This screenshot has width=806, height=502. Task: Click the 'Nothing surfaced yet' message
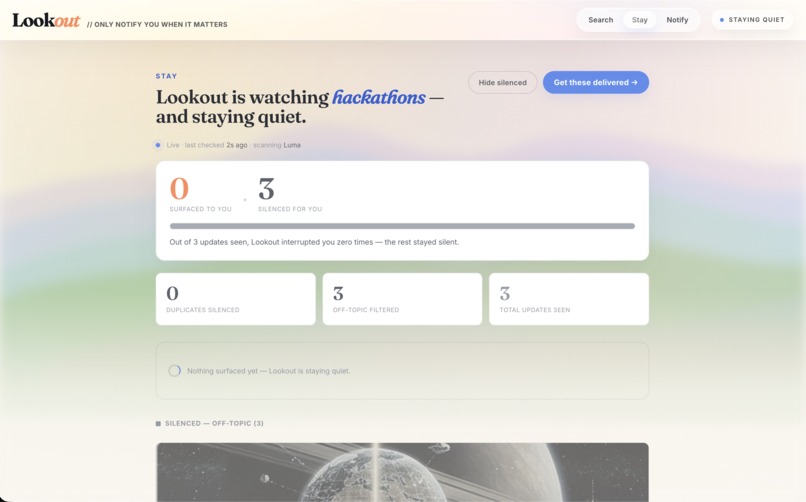coord(268,371)
